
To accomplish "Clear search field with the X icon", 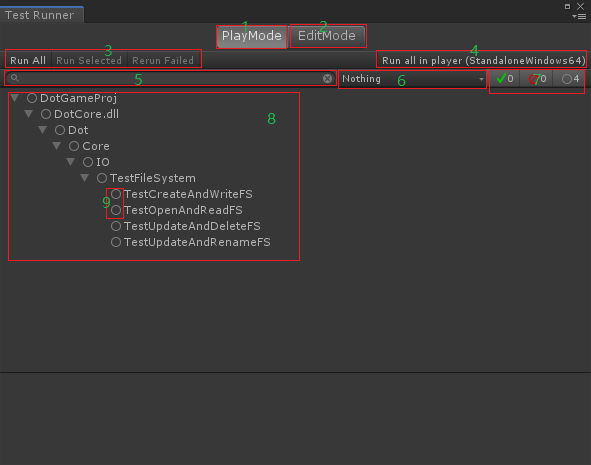I will coord(327,78).
